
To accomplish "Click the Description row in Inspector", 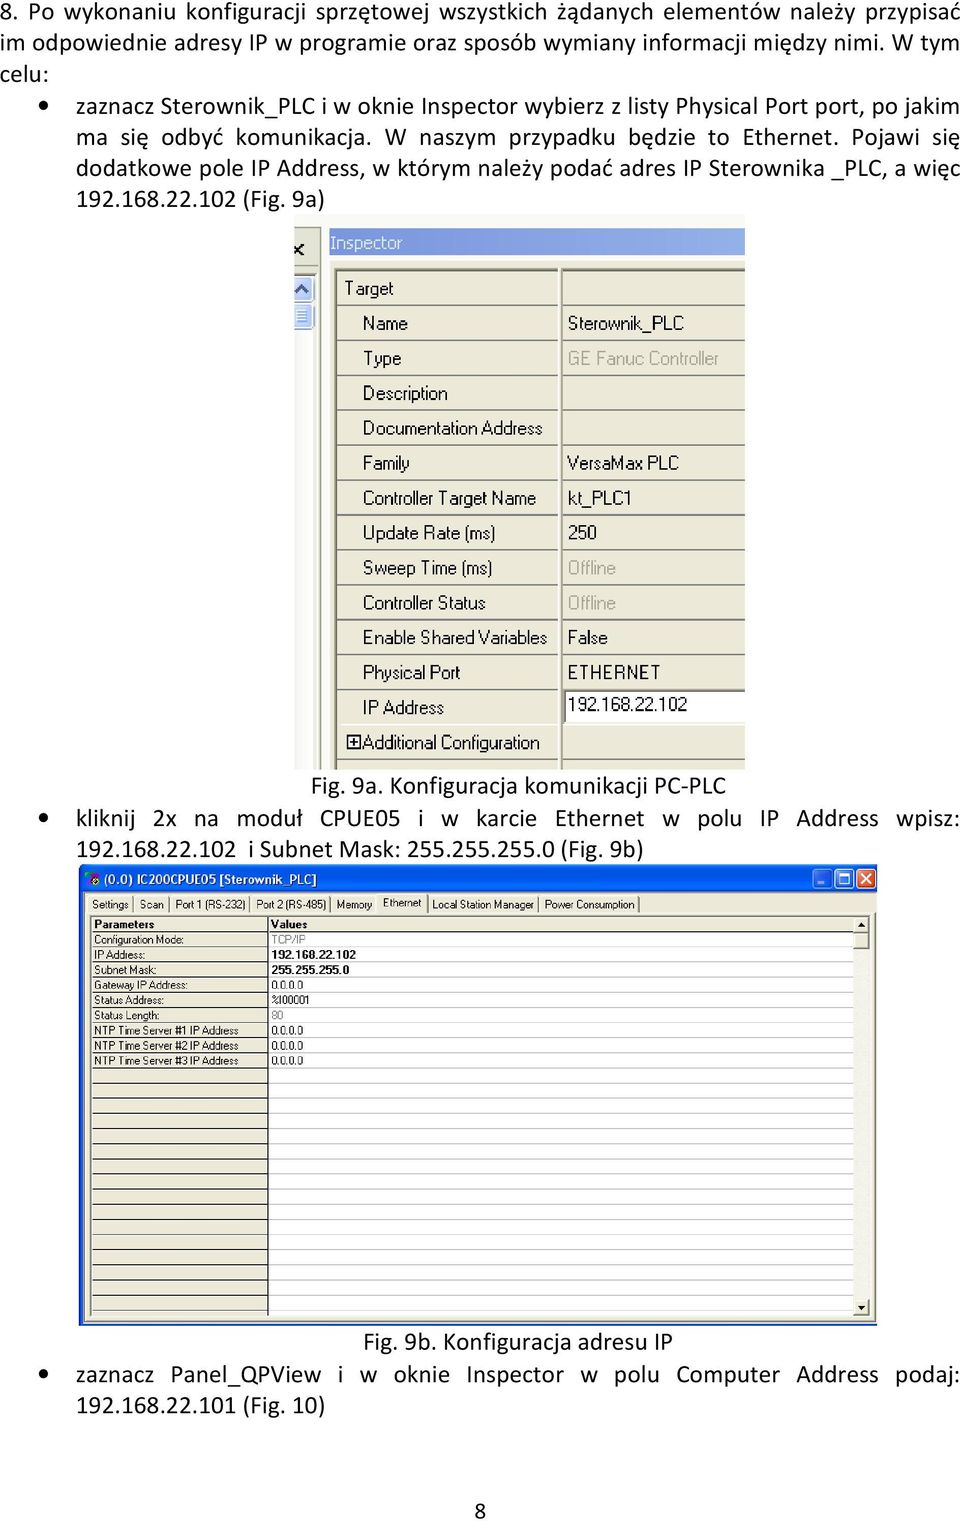I will (541, 393).
